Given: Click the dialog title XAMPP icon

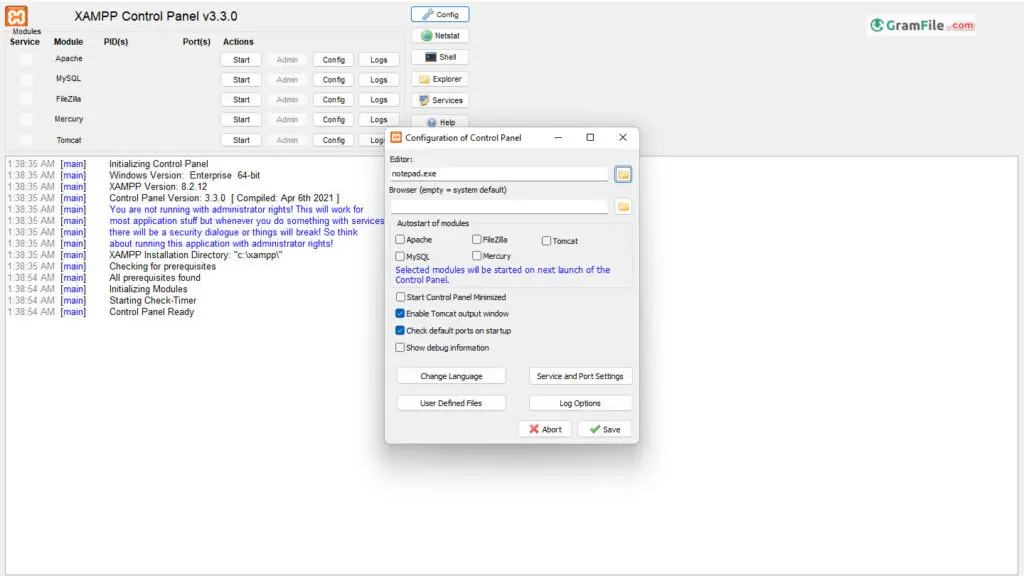Looking at the screenshot, I should pos(396,137).
